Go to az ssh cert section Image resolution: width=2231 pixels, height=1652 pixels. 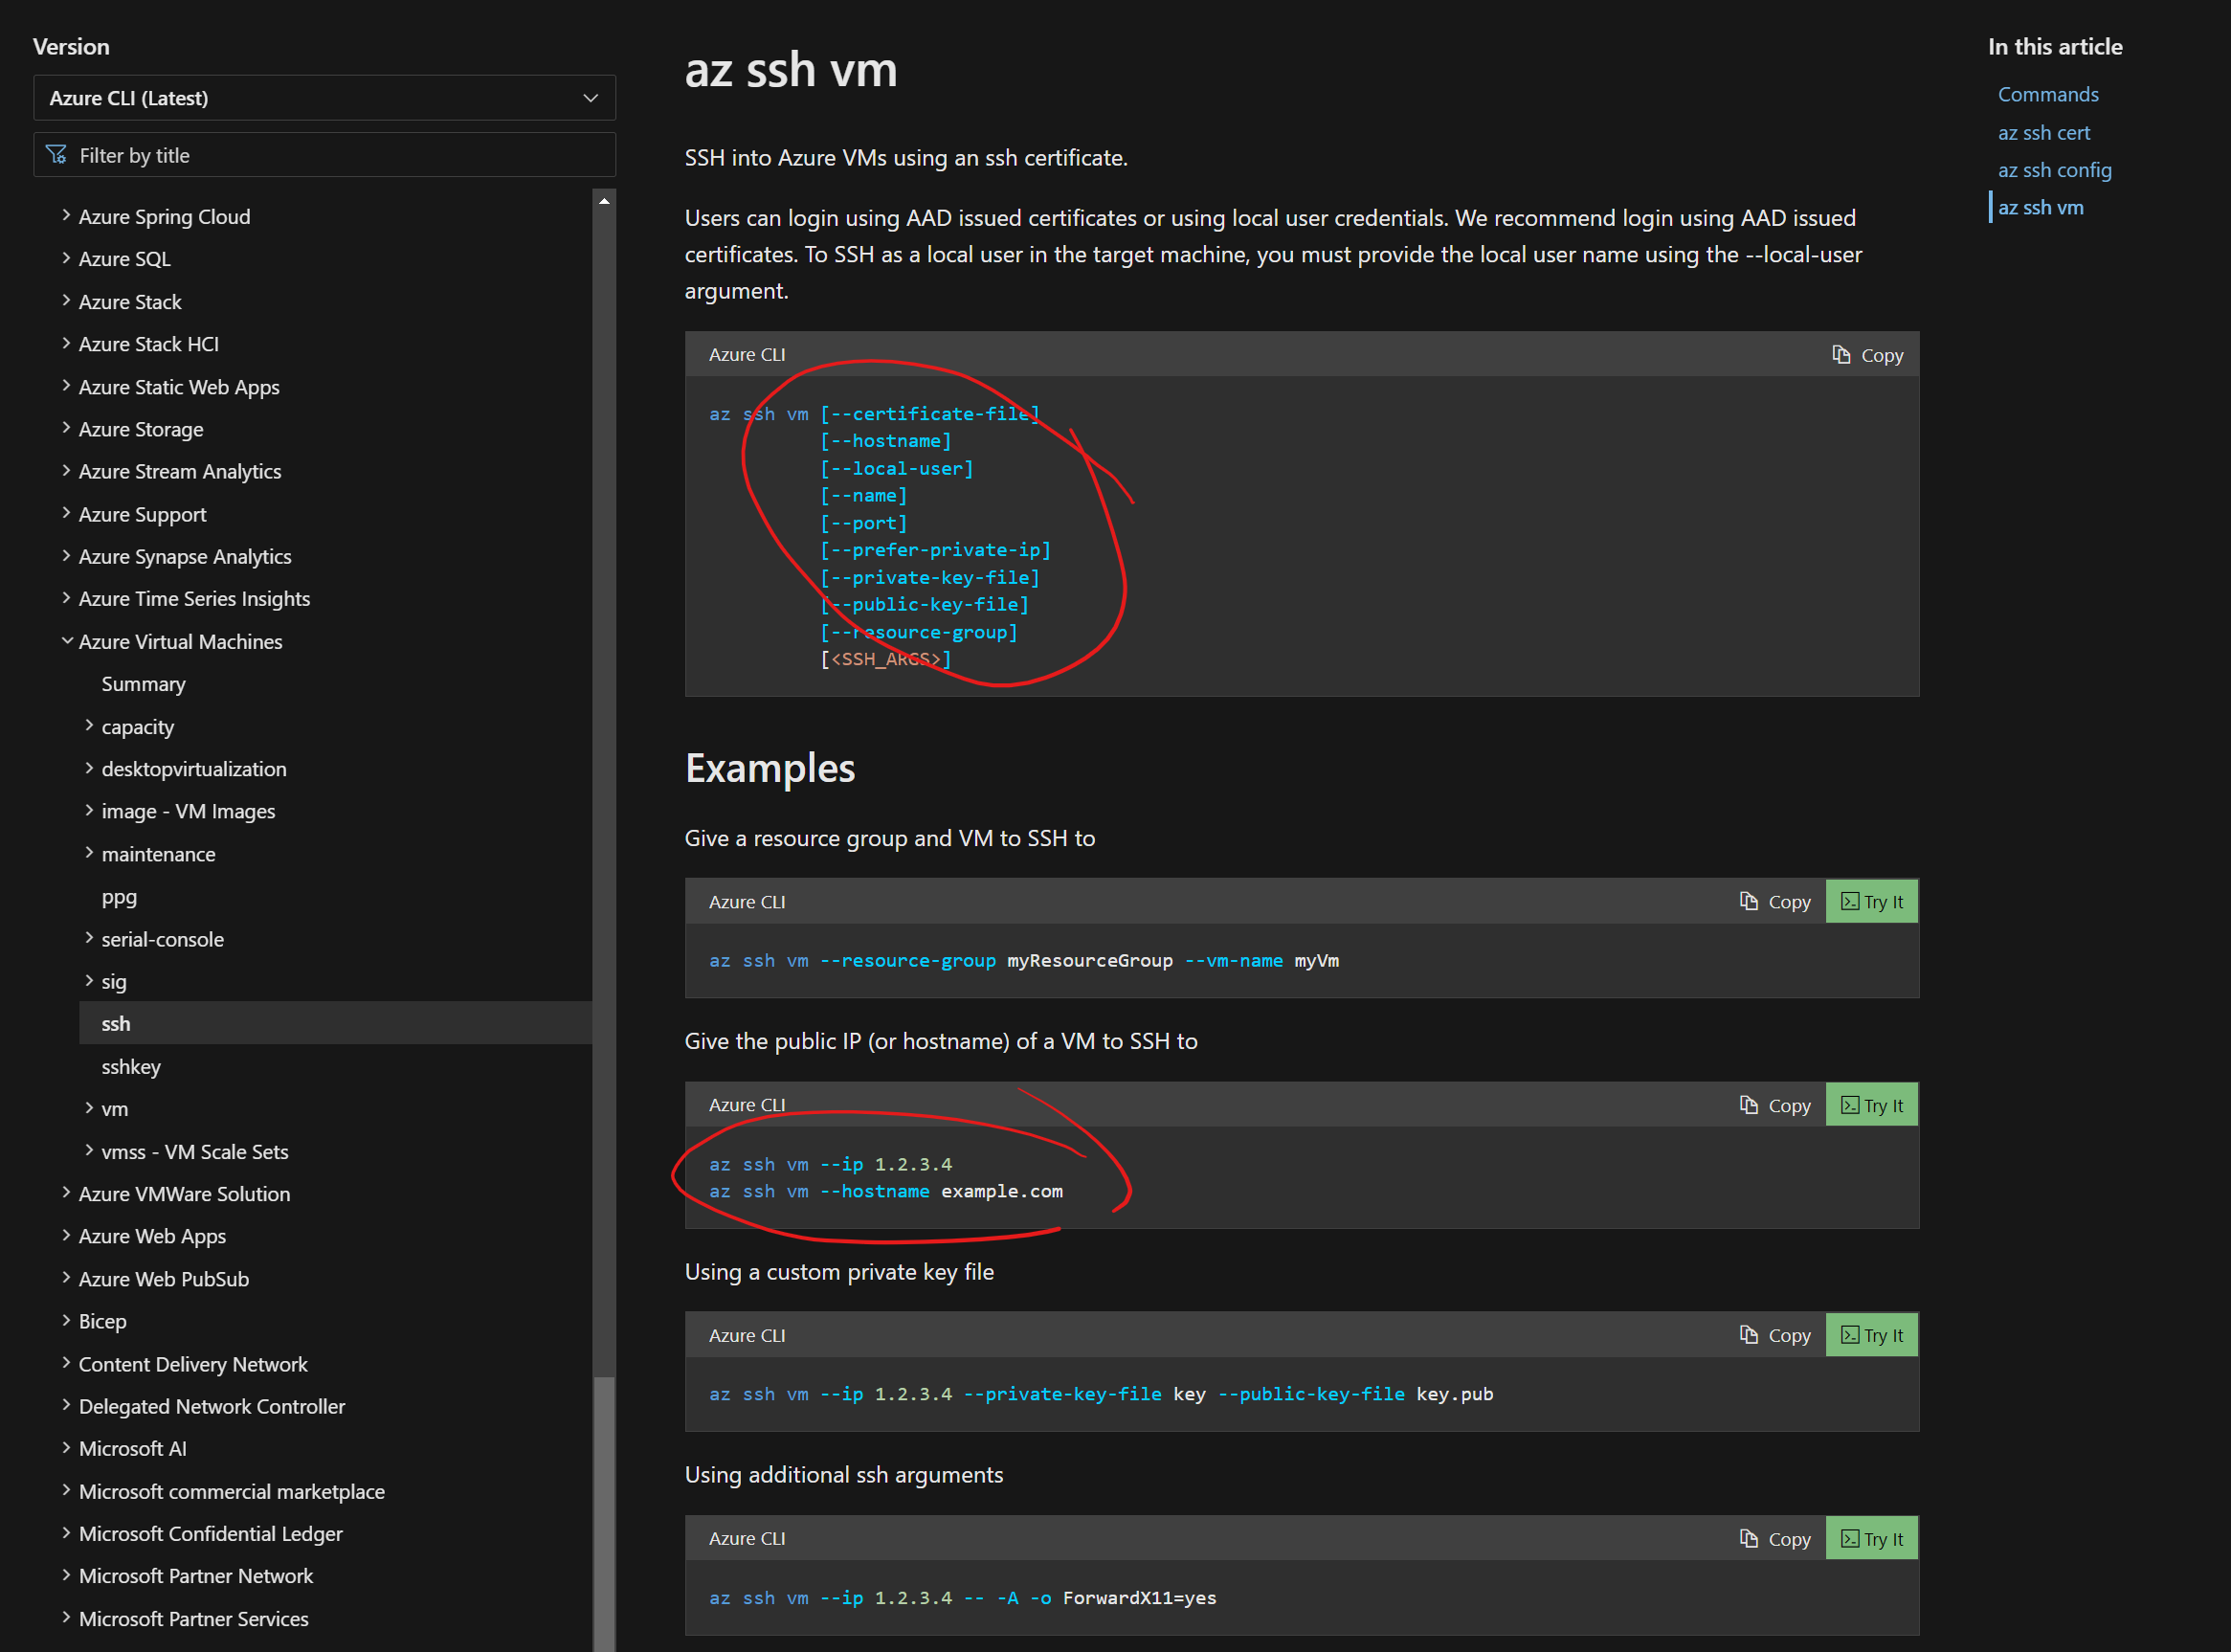2043,132
